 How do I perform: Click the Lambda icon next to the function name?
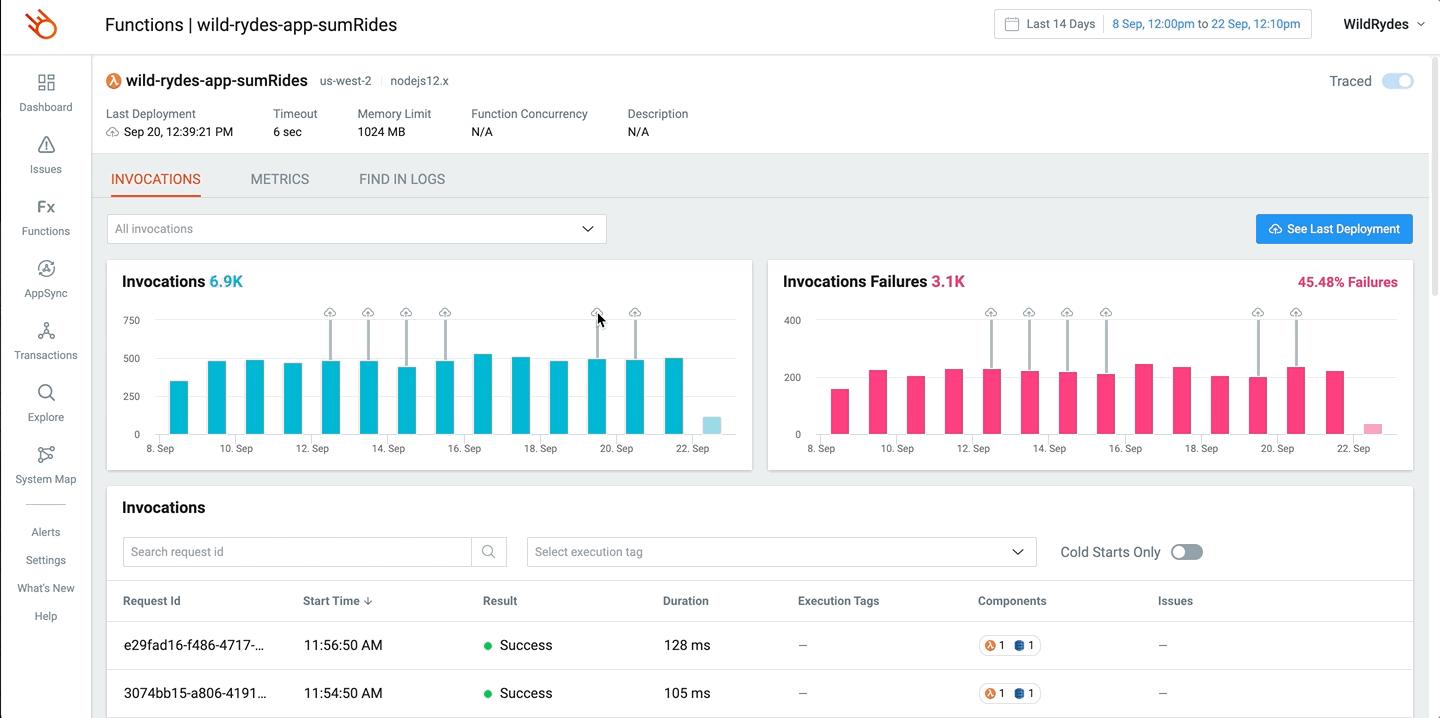pos(114,81)
